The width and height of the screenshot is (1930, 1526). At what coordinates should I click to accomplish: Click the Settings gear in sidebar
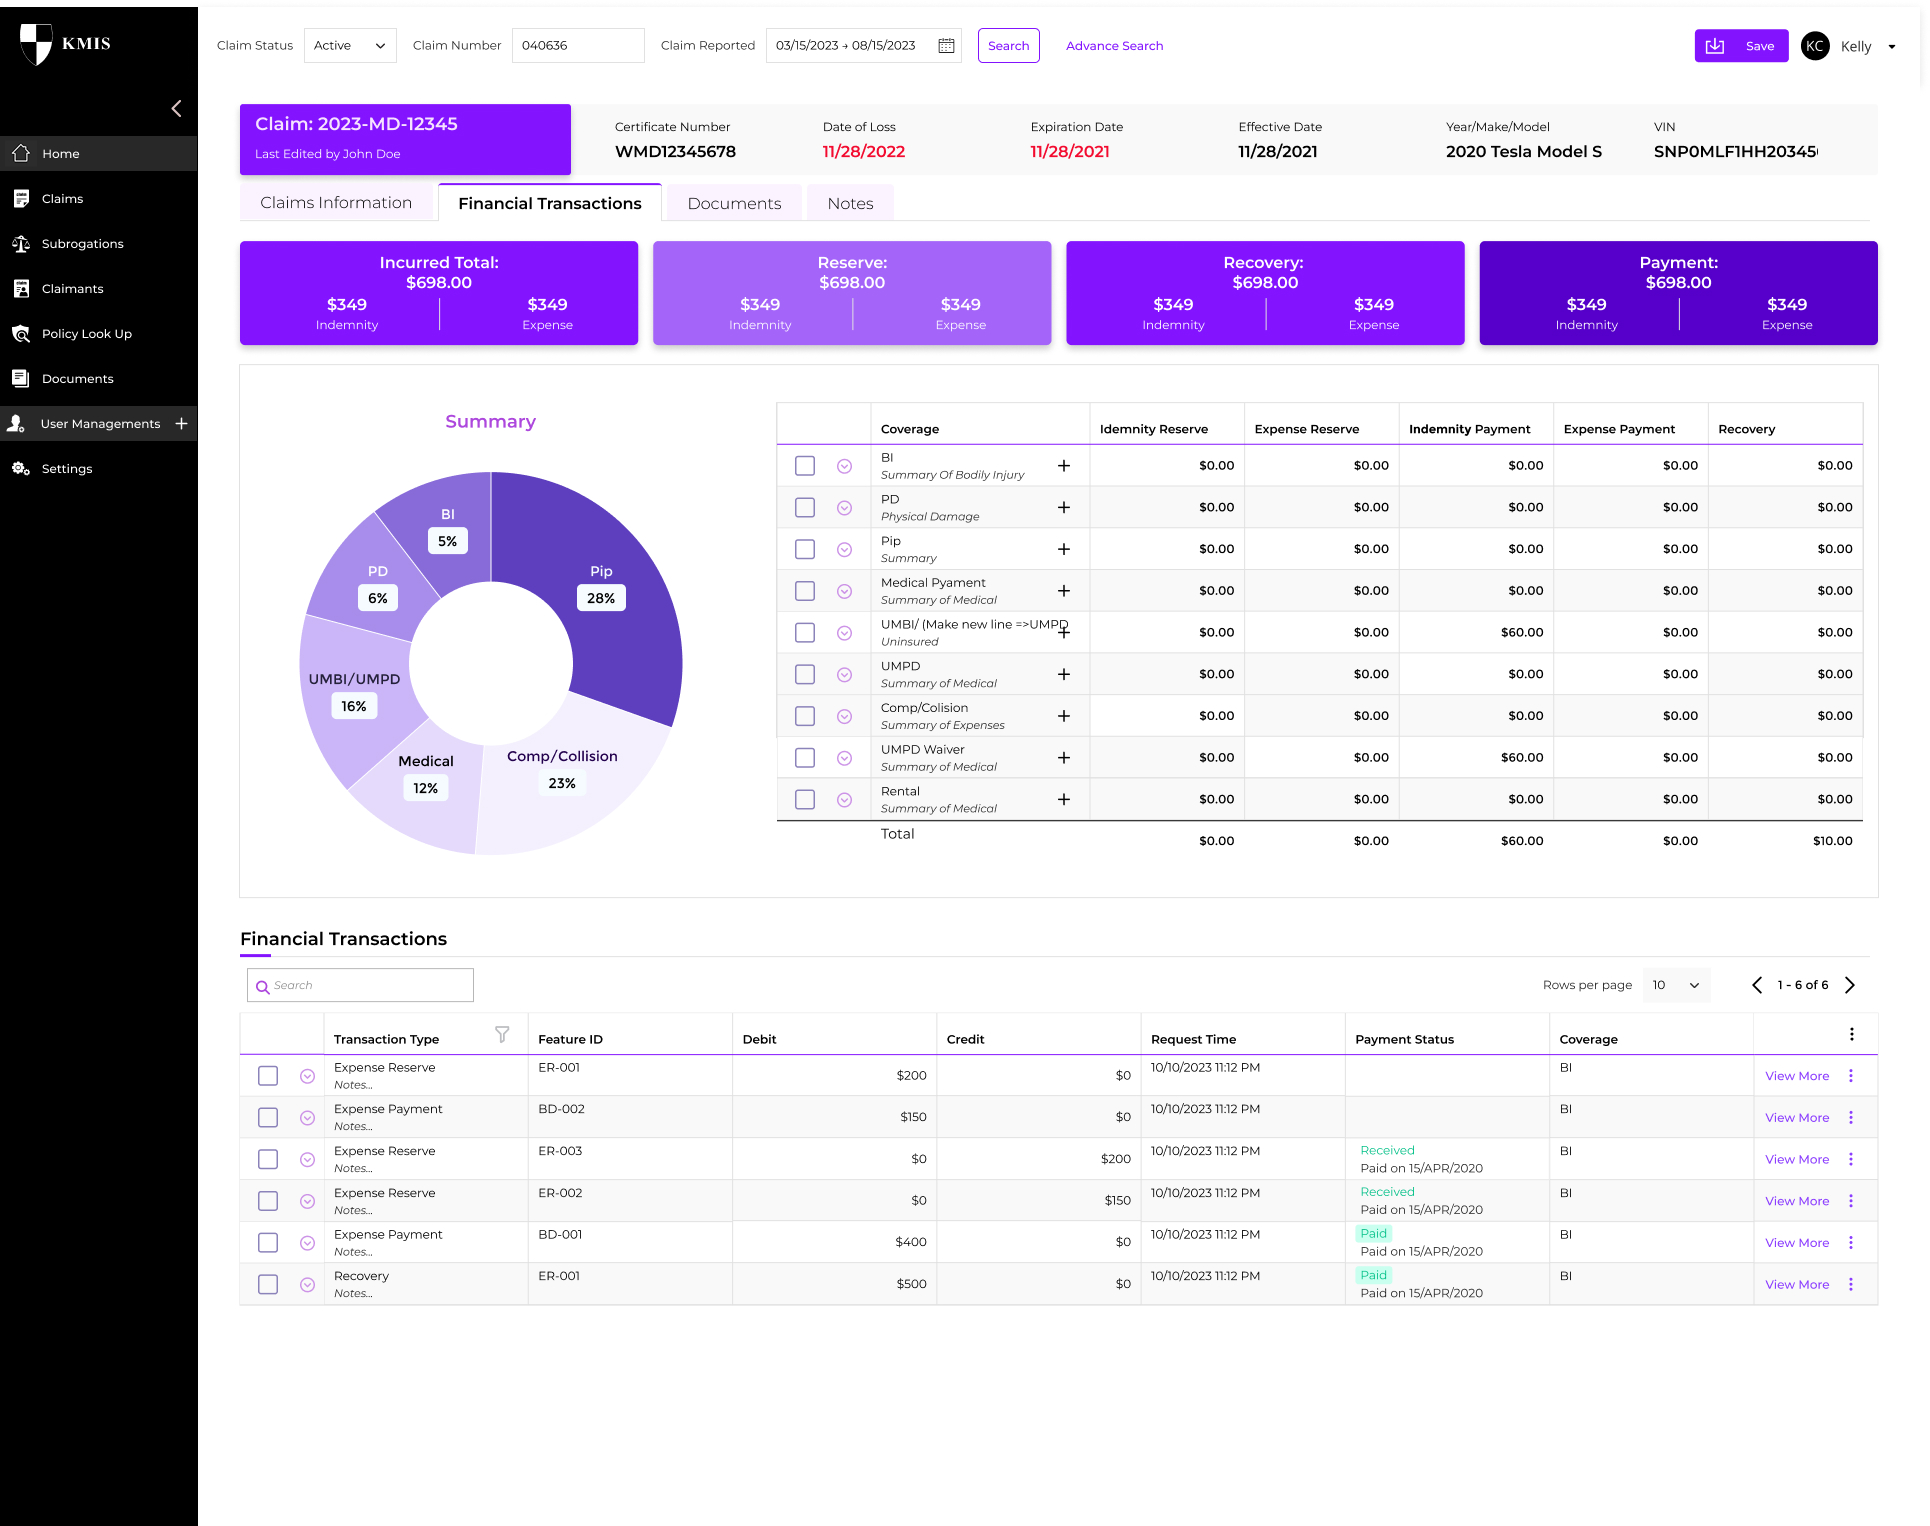point(21,468)
